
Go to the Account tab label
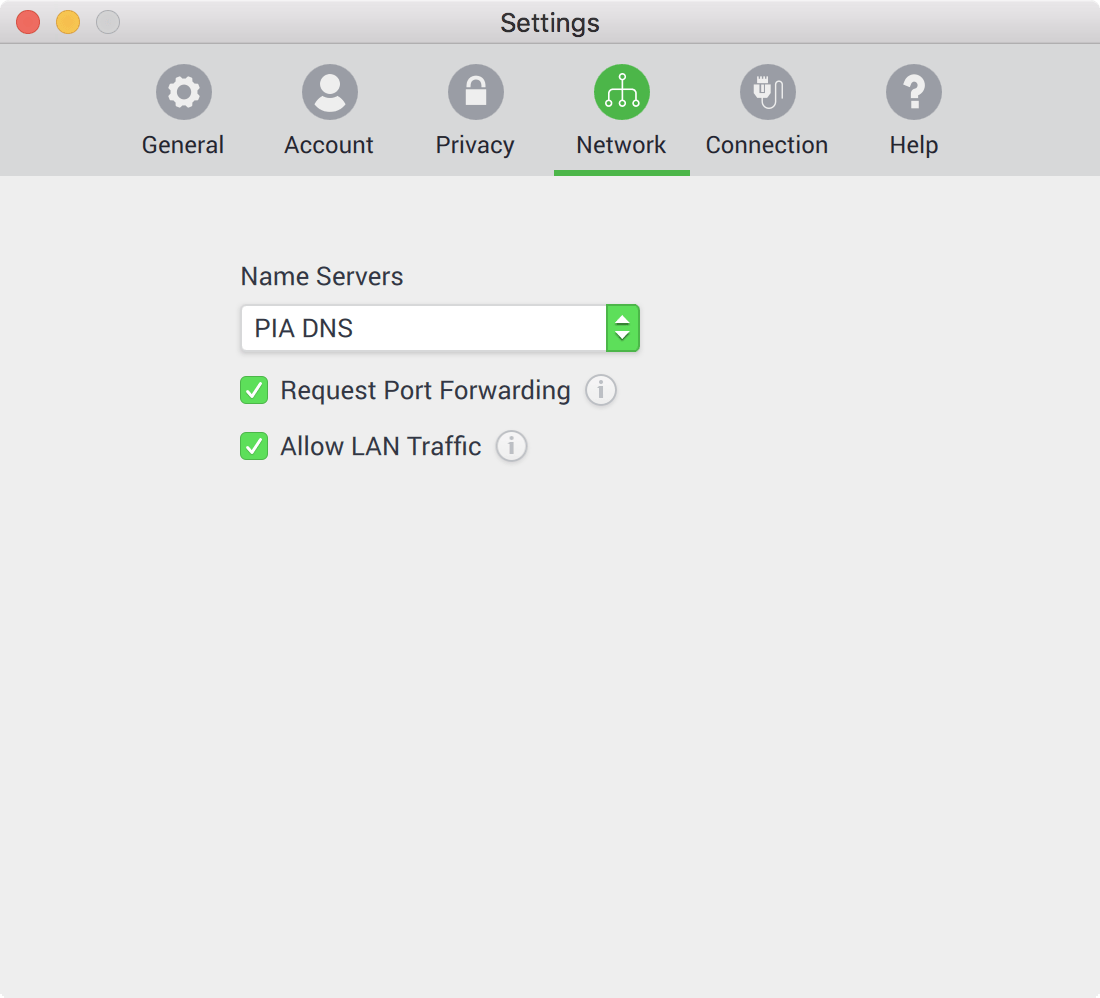[329, 145]
